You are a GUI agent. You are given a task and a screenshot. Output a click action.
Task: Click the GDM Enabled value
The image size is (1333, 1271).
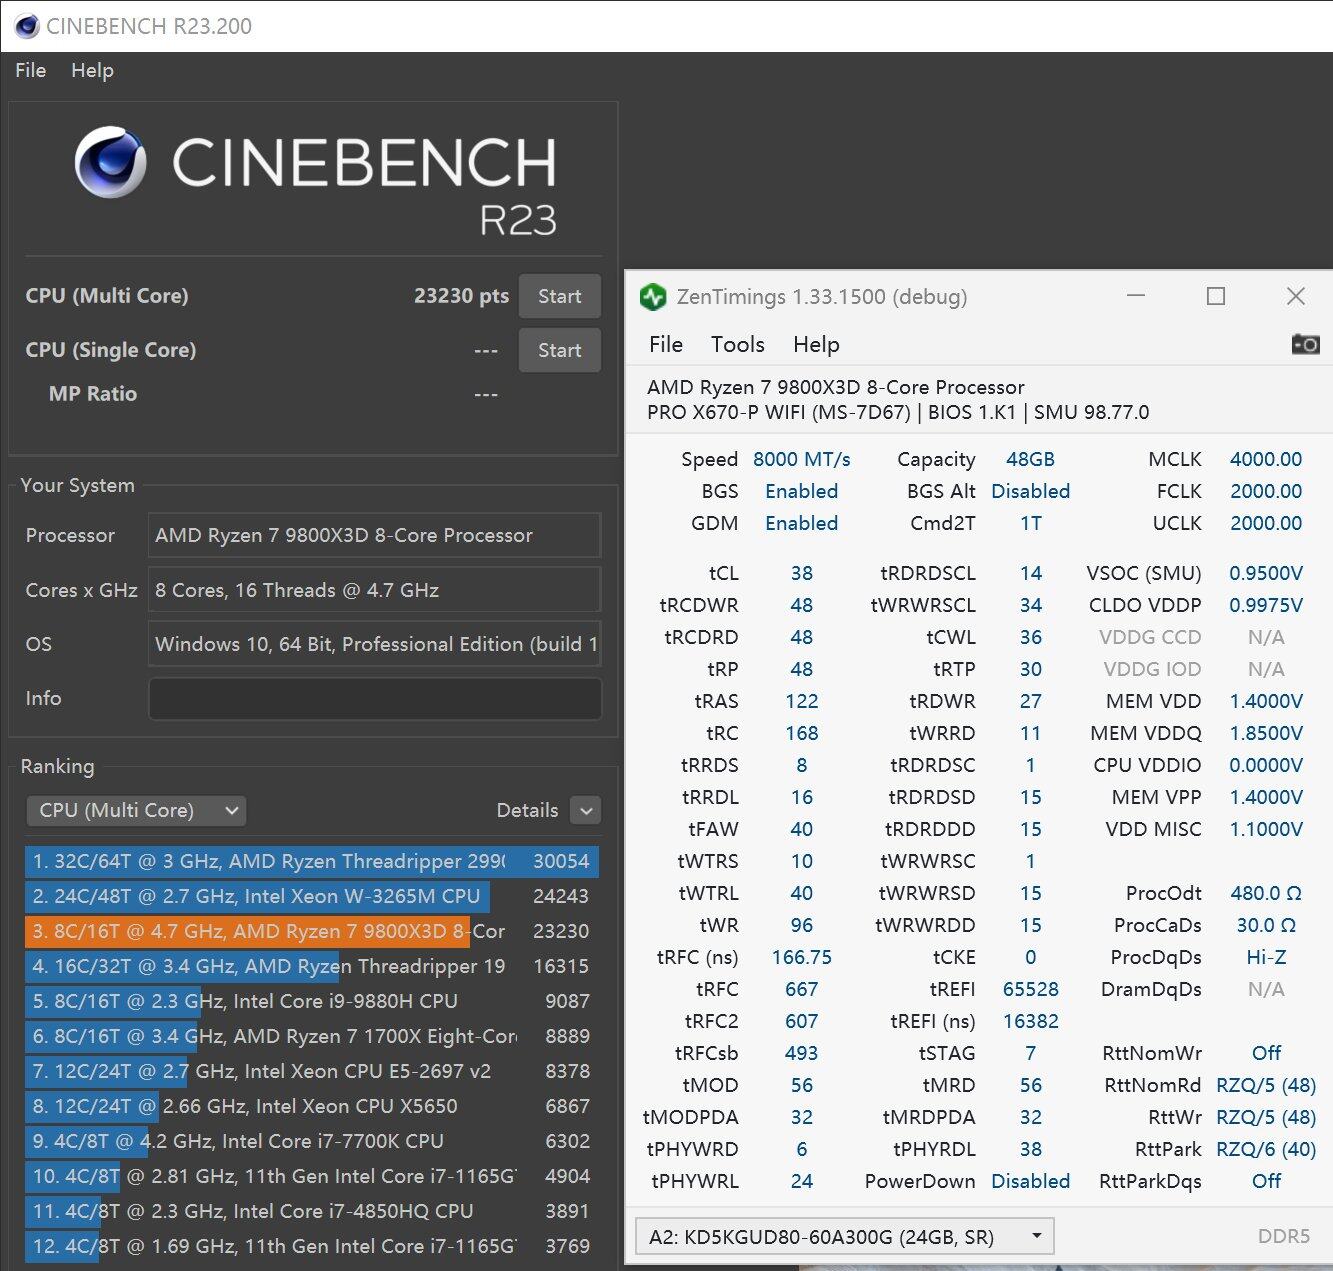[802, 523]
